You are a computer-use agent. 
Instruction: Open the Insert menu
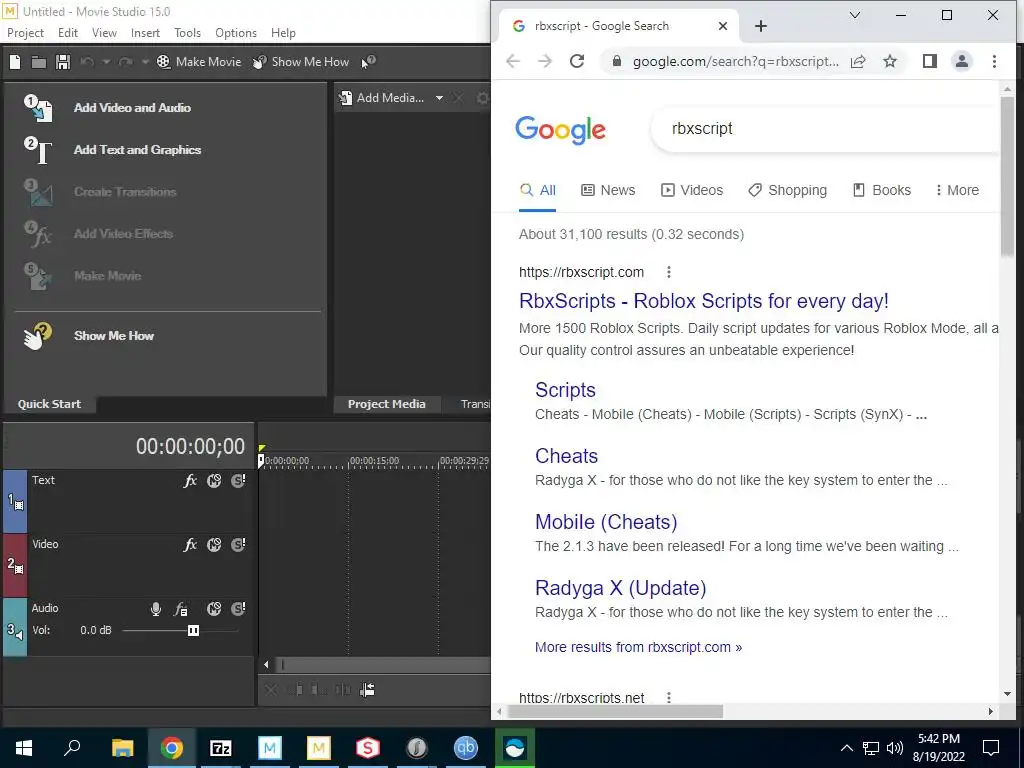(x=145, y=33)
